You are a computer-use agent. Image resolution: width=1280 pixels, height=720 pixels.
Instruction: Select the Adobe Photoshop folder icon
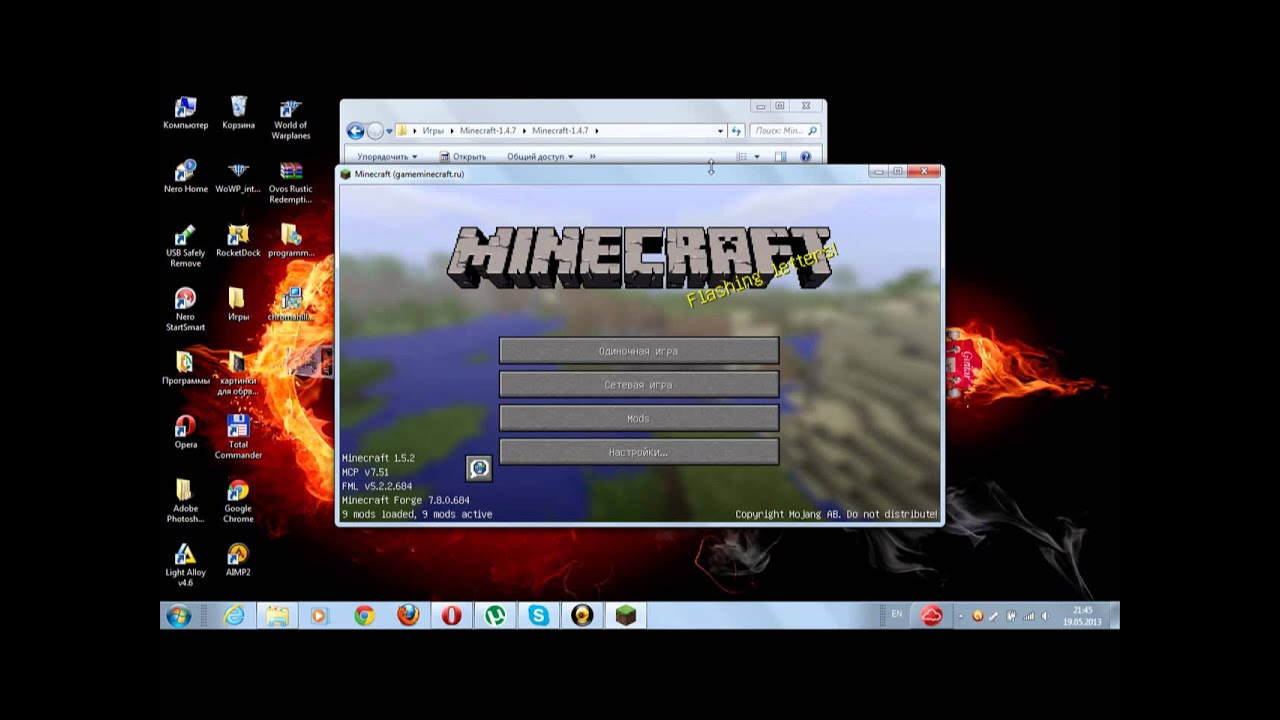pos(185,502)
